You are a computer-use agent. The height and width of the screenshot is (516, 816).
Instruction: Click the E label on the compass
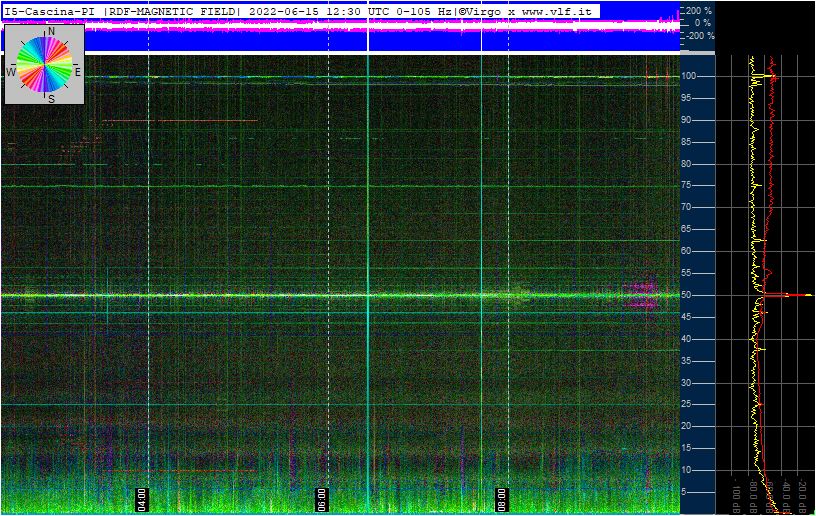pyautogui.click(x=78, y=71)
